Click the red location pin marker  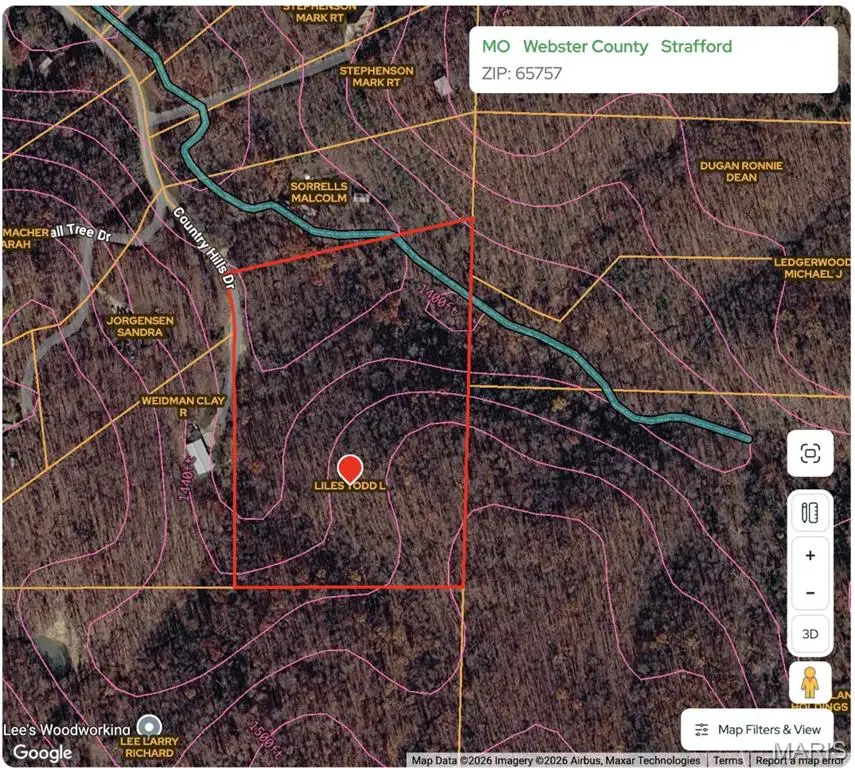pyautogui.click(x=350, y=468)
